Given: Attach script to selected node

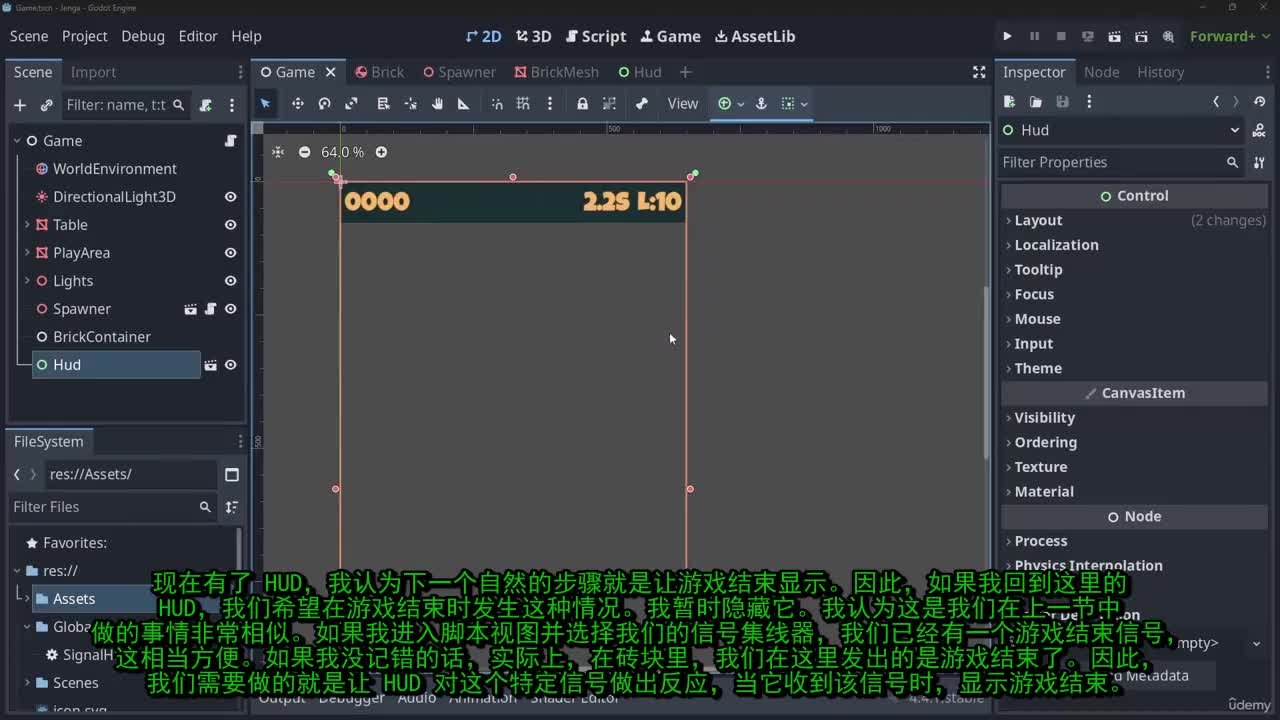Looking at the screenshot, I should 205,105.
